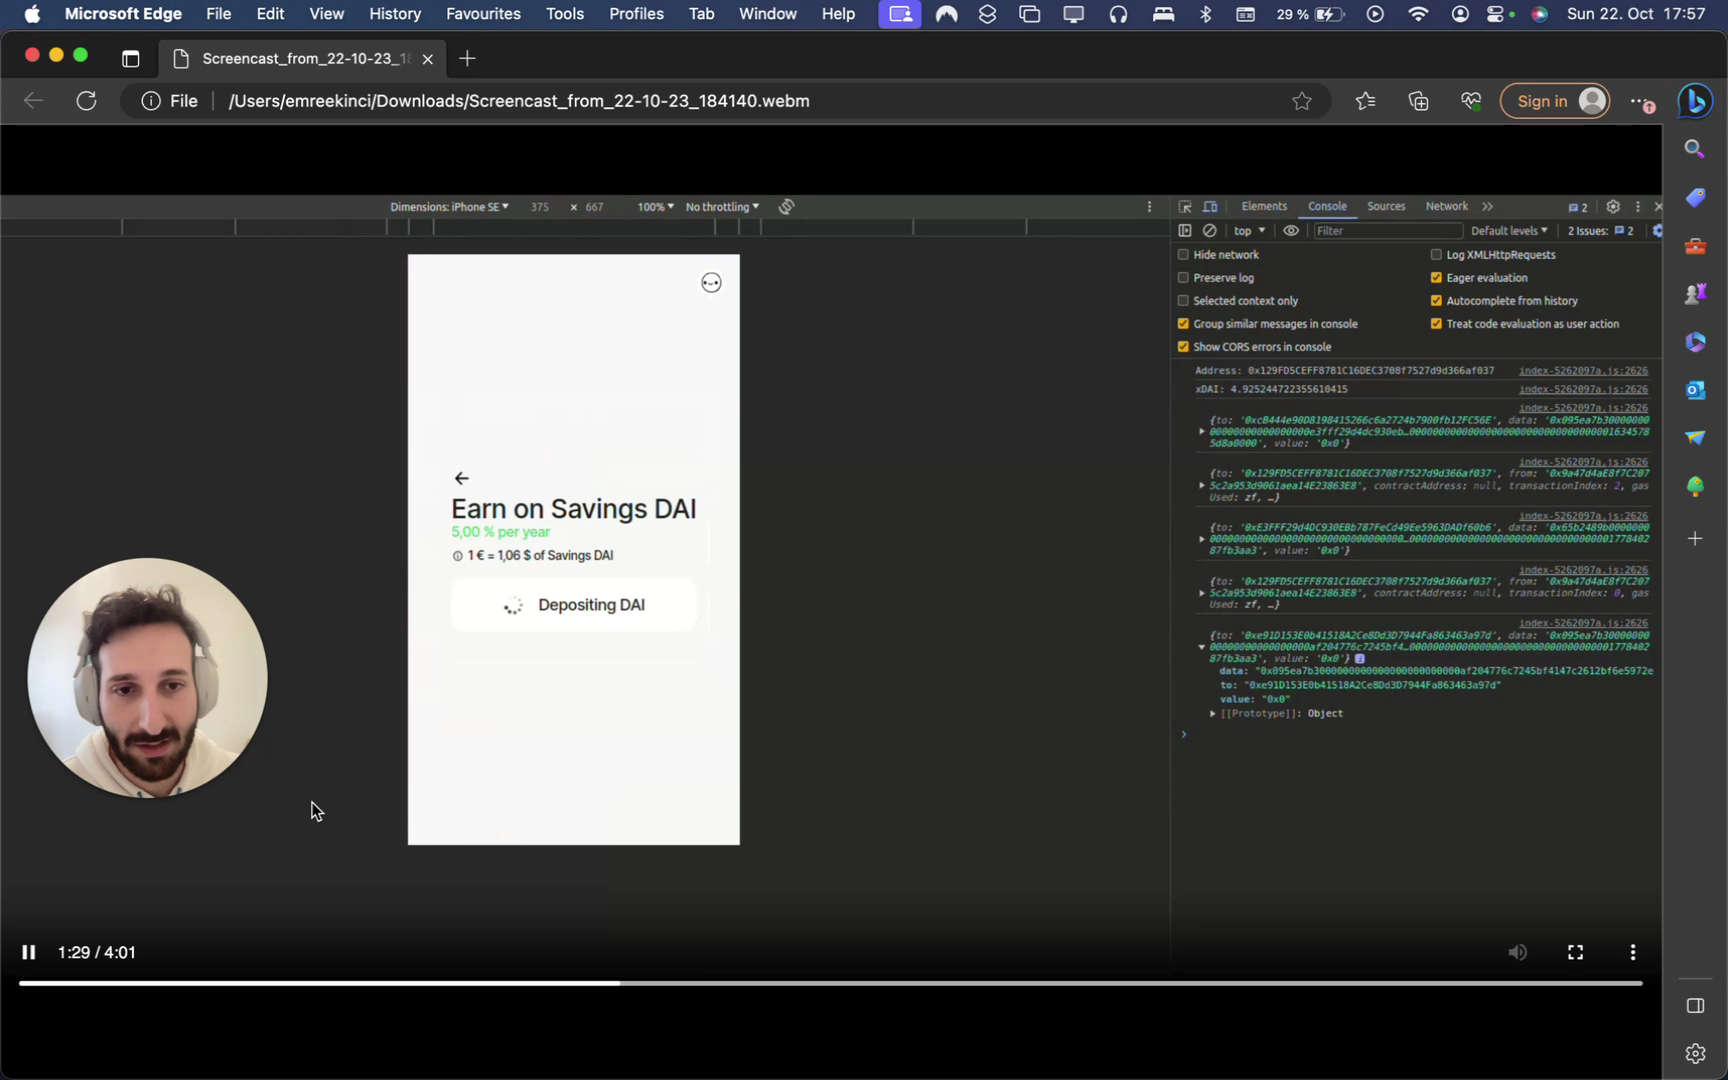
Task: Enable Preserve log checkbox
Action: click(x=1183, y=278)
